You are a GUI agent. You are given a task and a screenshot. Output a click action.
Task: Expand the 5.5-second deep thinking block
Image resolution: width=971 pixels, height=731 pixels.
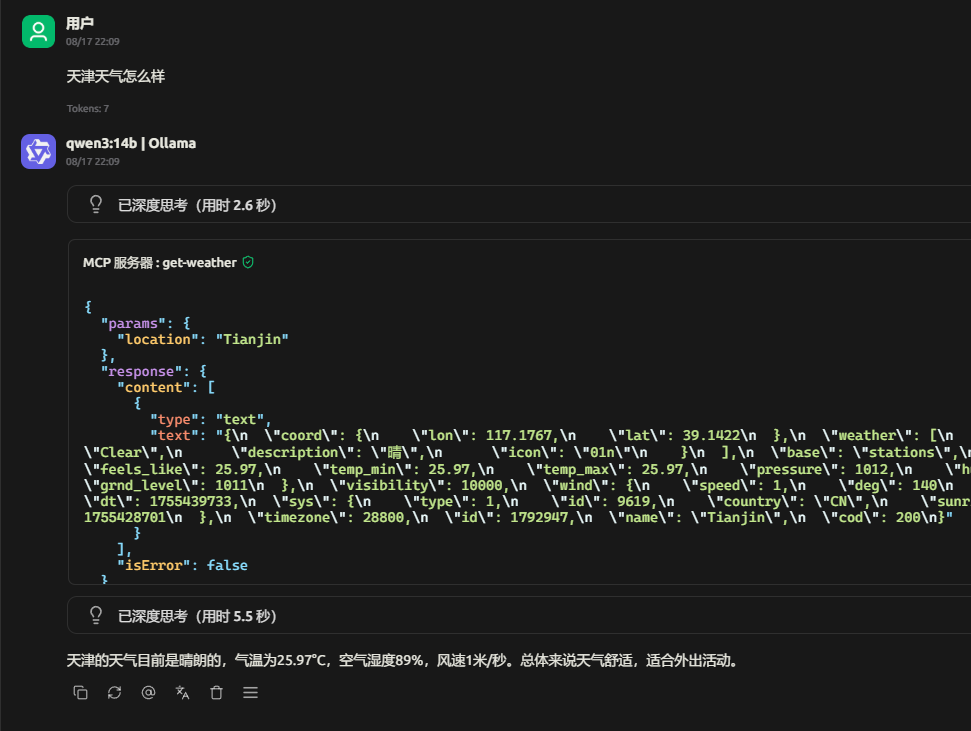coord(519,615)
